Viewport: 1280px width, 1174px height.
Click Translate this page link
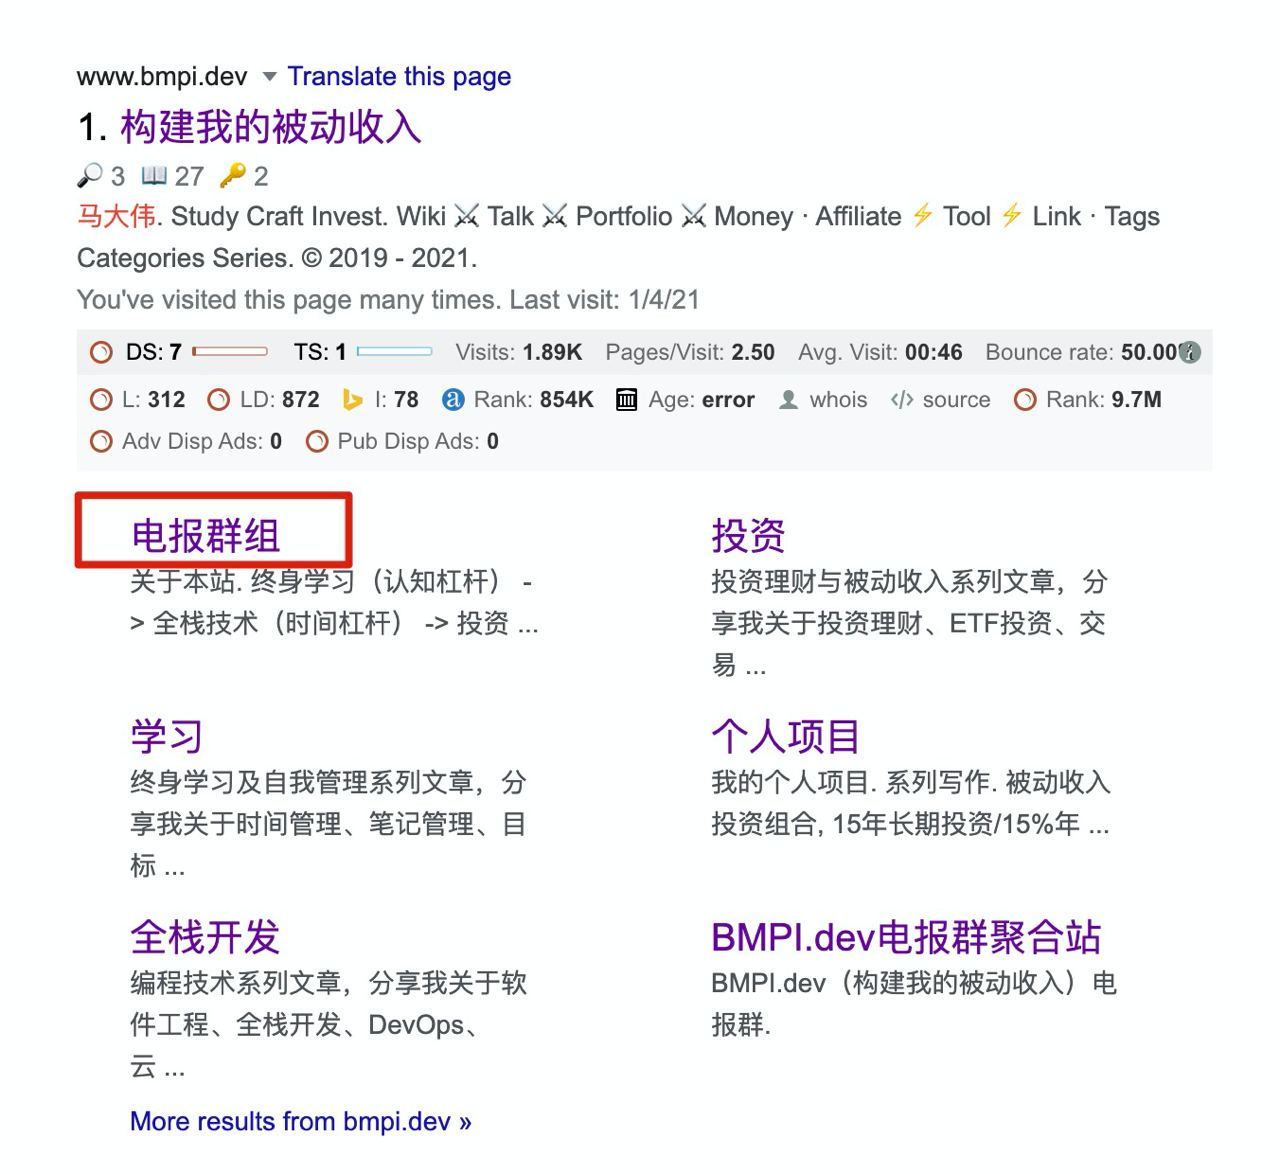tap(399, 77)
